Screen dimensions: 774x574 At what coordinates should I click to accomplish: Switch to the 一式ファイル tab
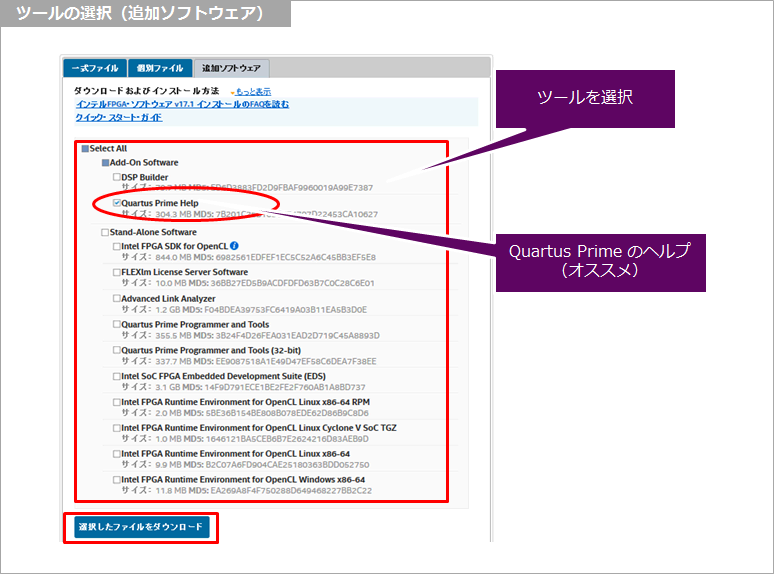[95, 68]
